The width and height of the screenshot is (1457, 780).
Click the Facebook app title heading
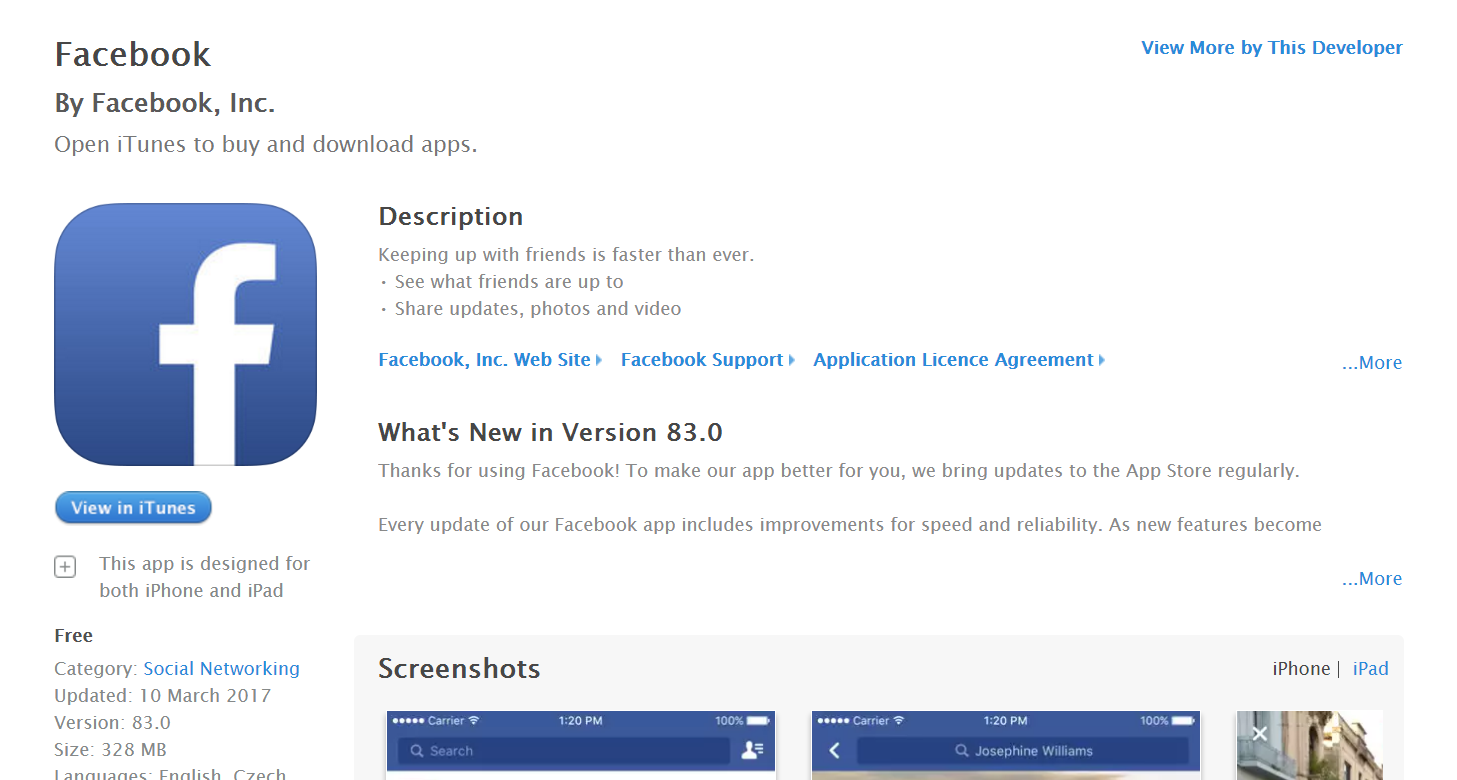click(133, 54)
